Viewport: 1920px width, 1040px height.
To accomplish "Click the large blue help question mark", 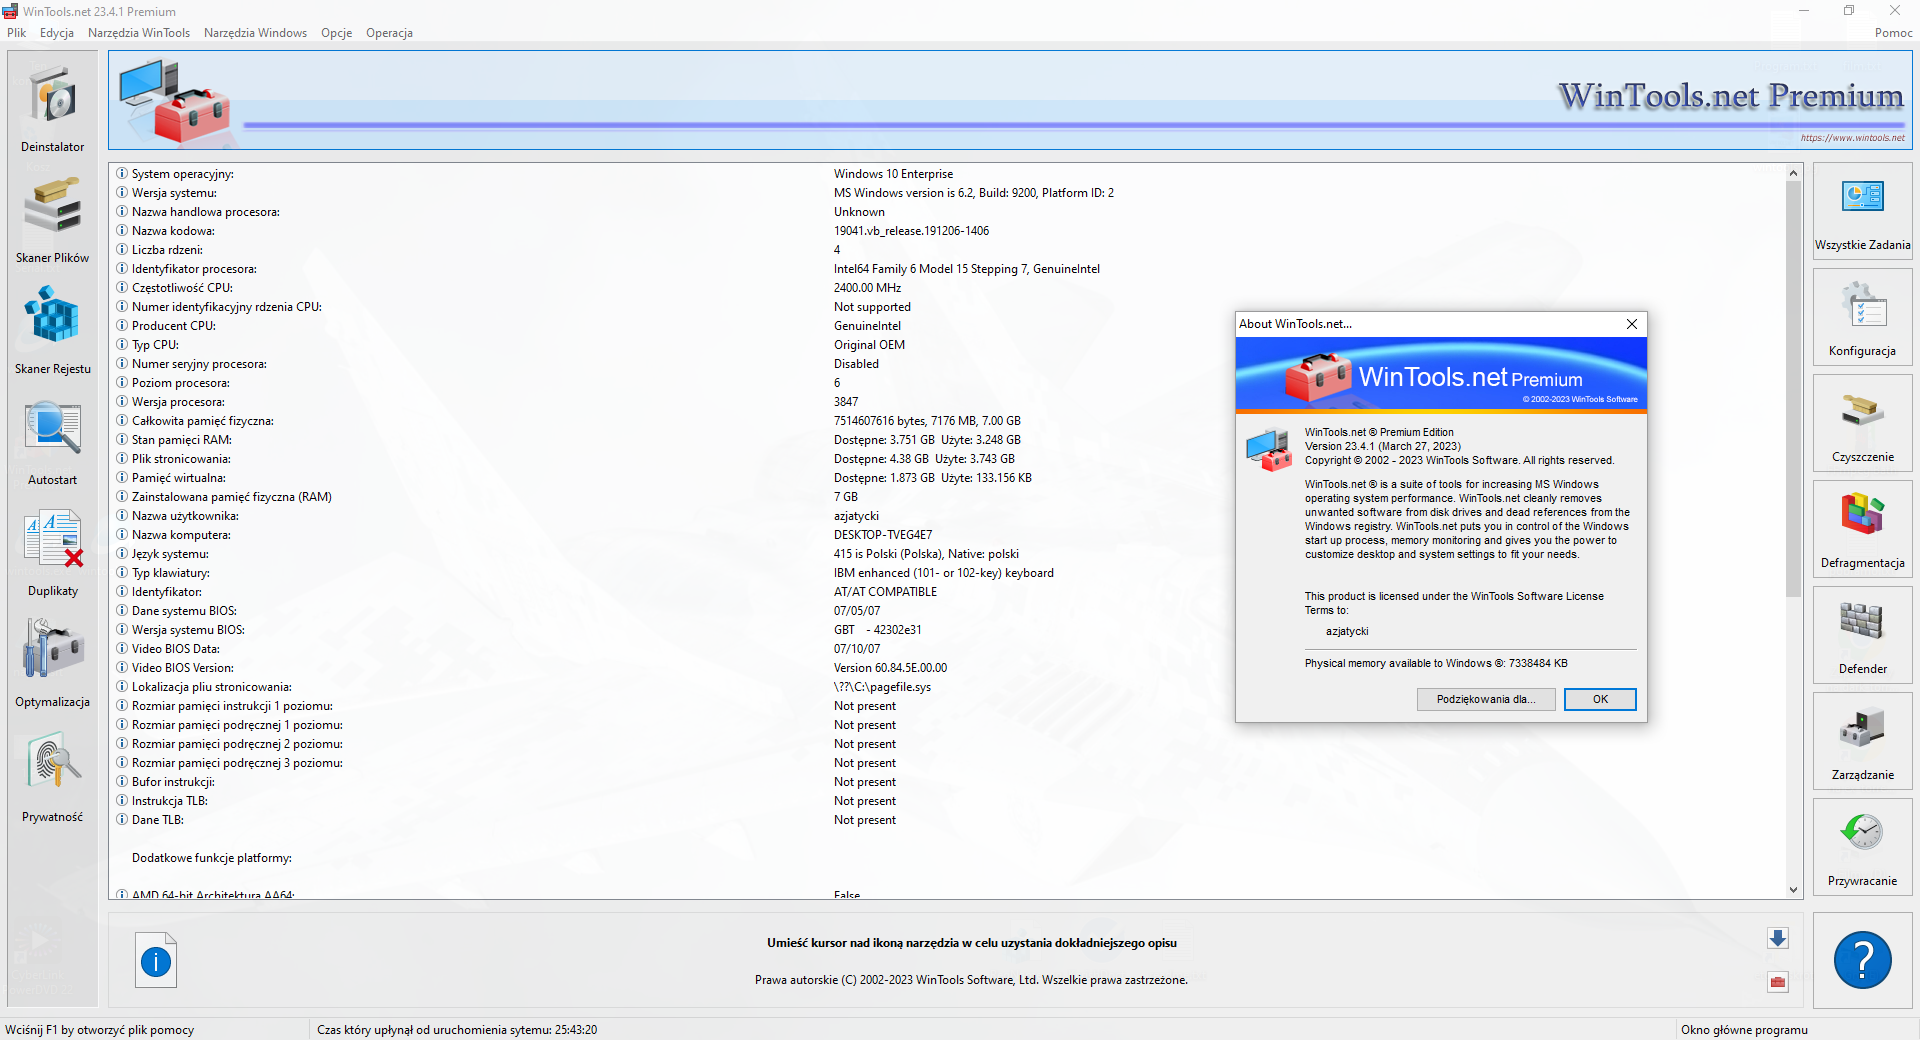I will [x=1862, y=960].
